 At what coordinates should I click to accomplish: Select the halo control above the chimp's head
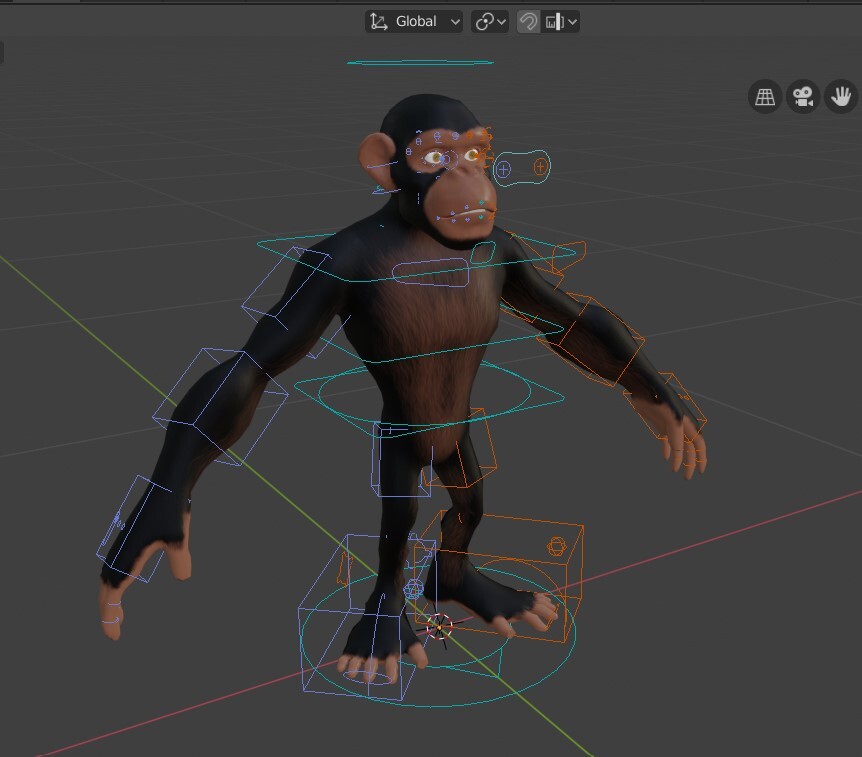[x=421, y=61]
